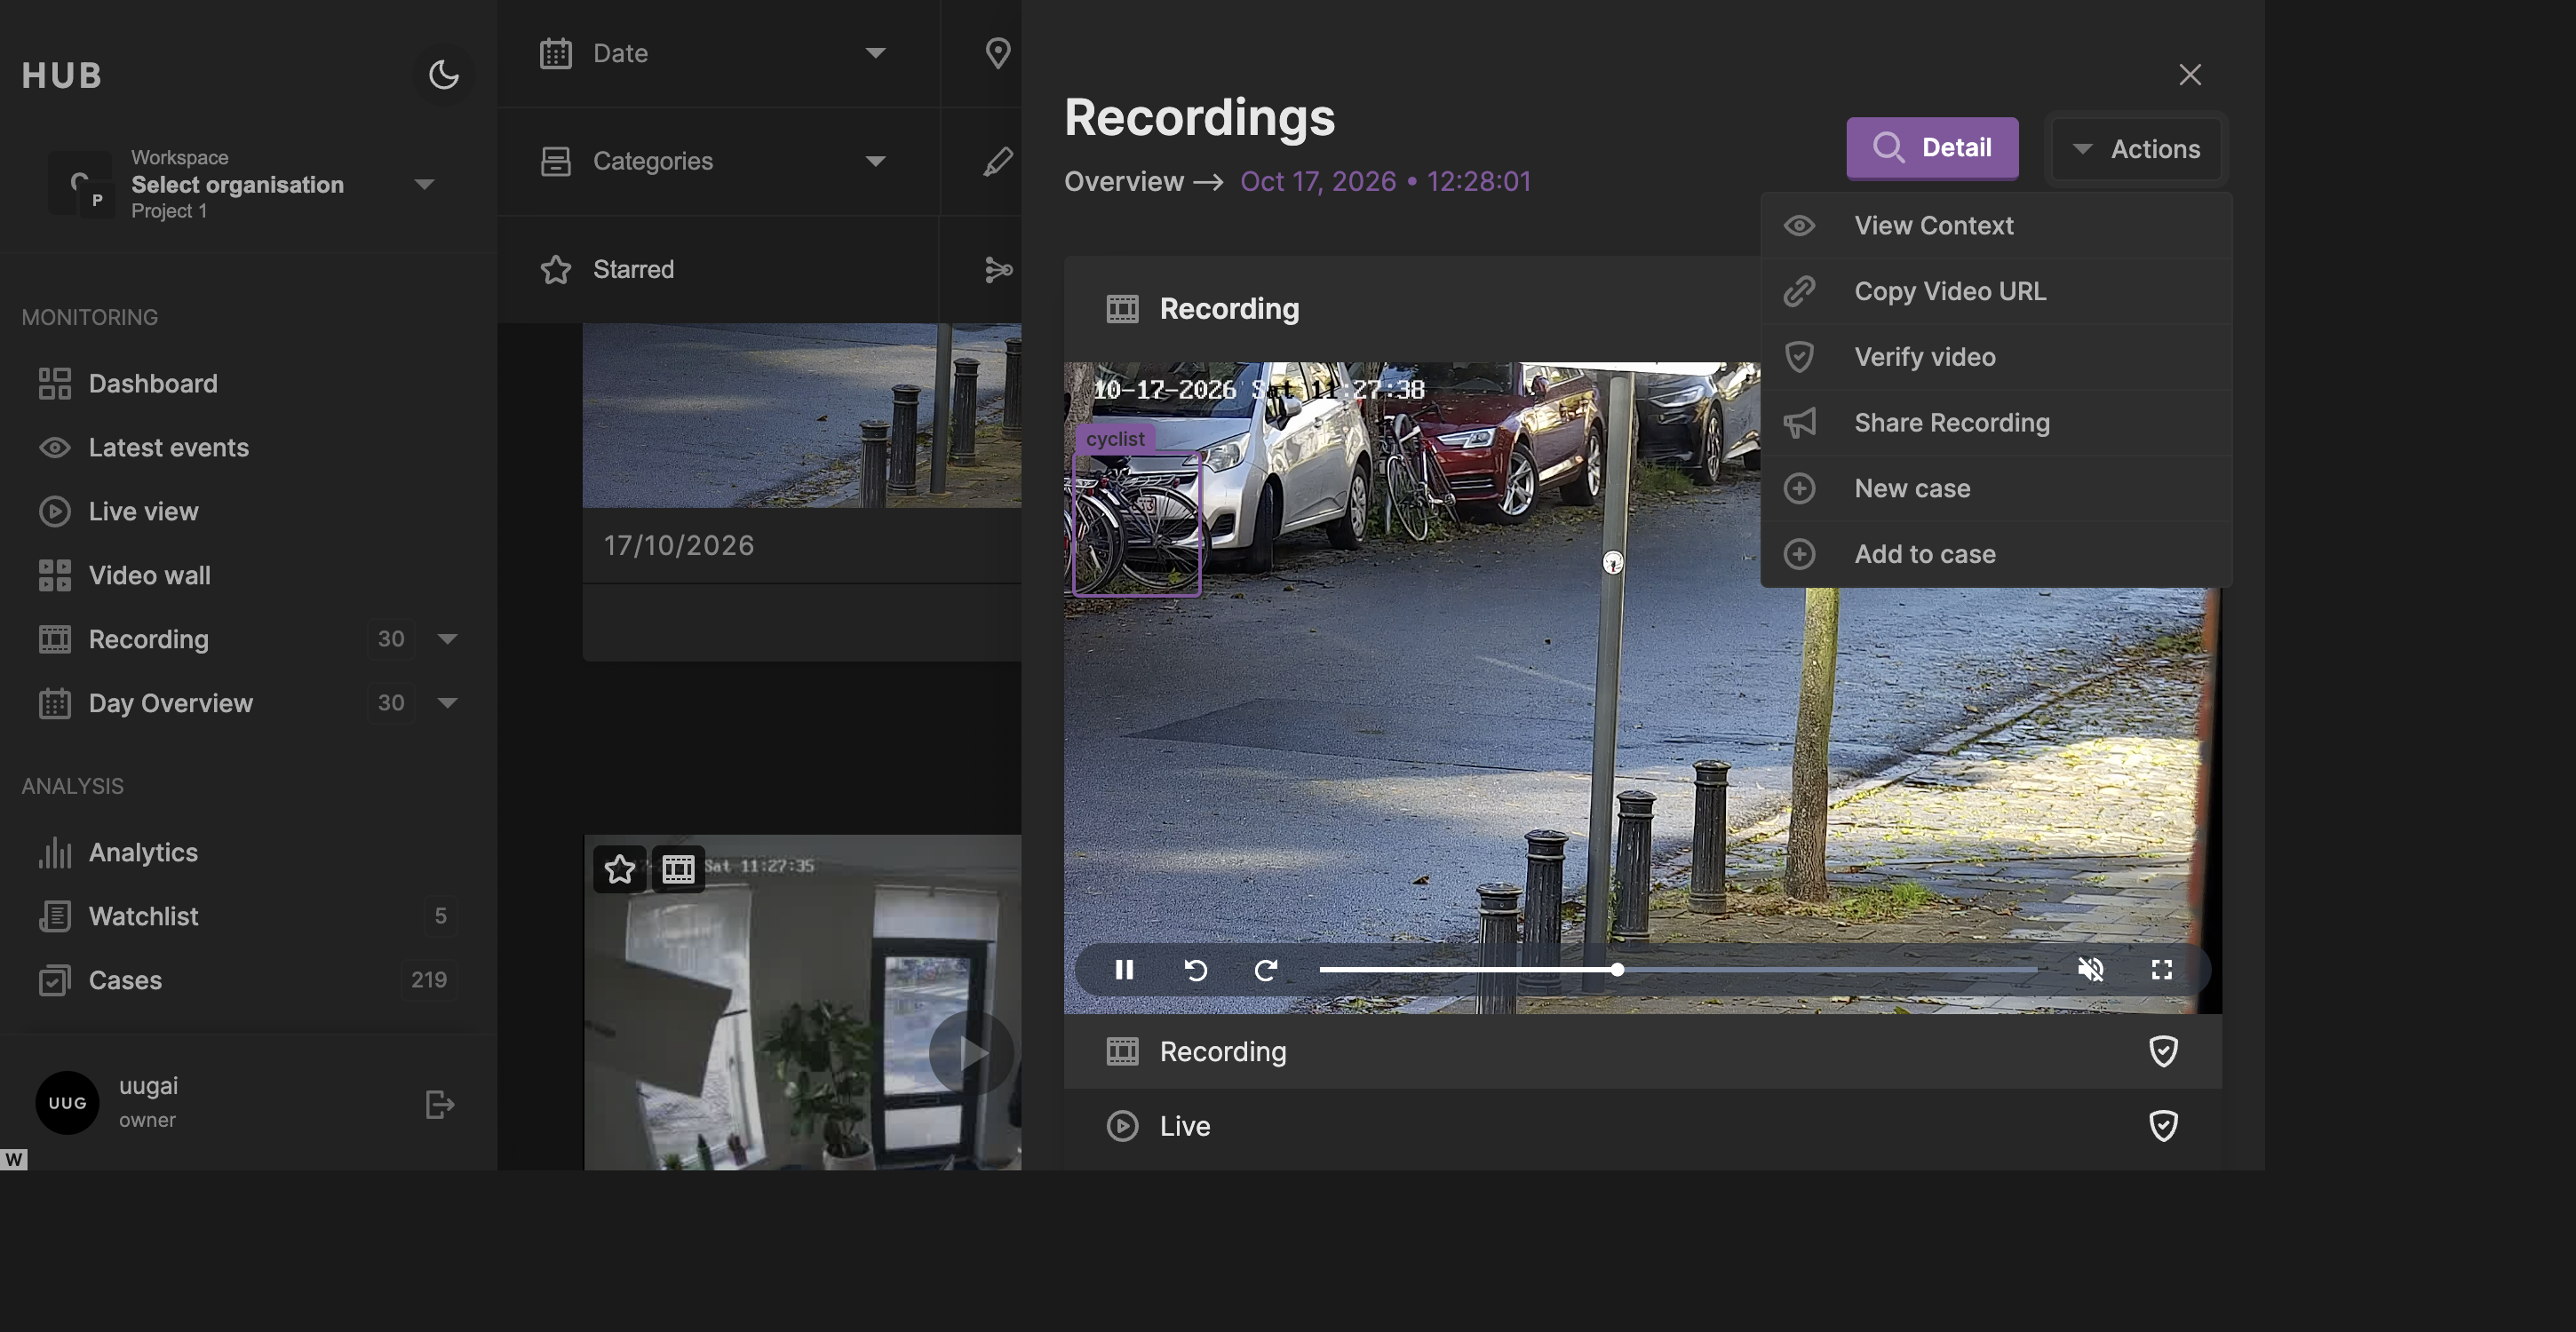Click the HUB logo
The image size is (2576, 1332).
point(62,75)
